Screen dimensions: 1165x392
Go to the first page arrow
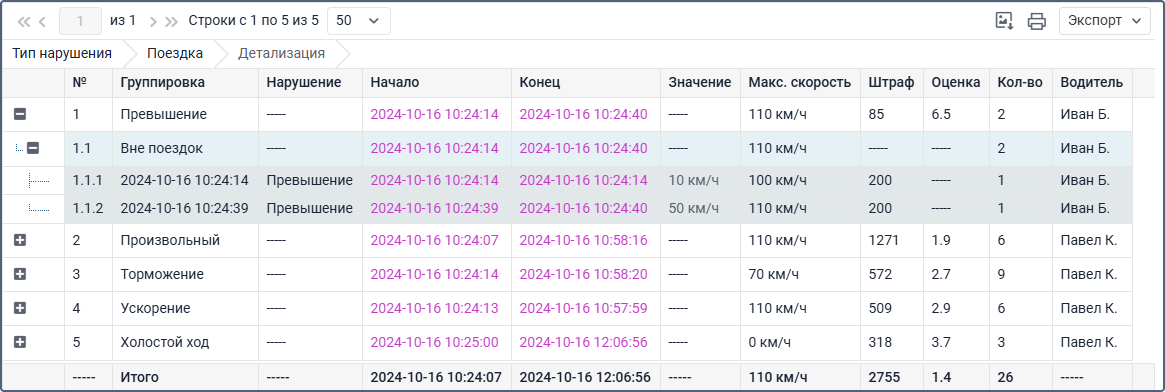pos(23,22)
